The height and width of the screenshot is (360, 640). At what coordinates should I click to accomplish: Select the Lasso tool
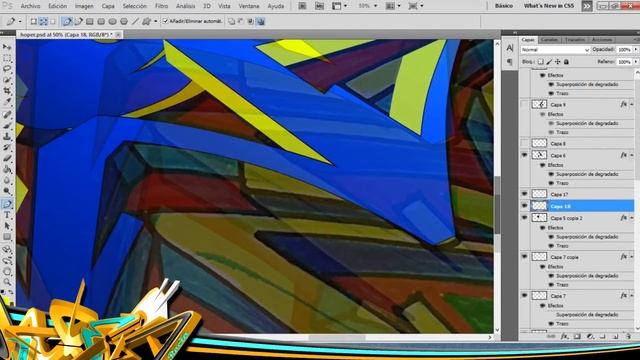tap(7, 69)
